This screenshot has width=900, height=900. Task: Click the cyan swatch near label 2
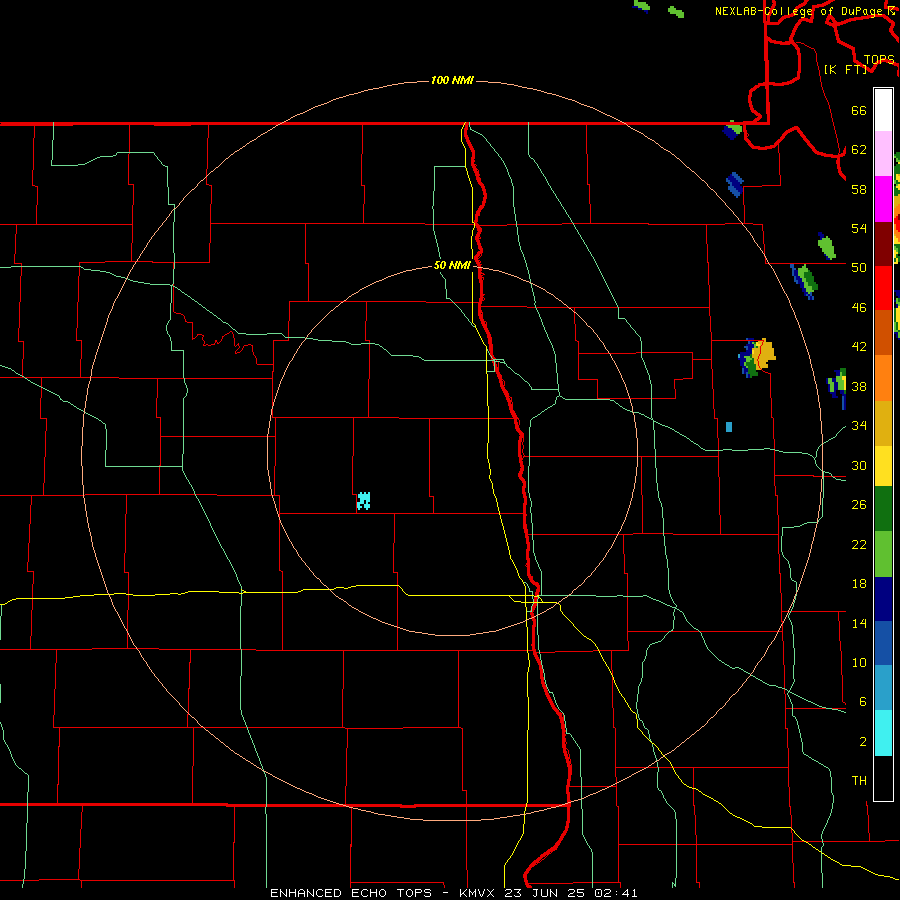[x=883, y=733]
